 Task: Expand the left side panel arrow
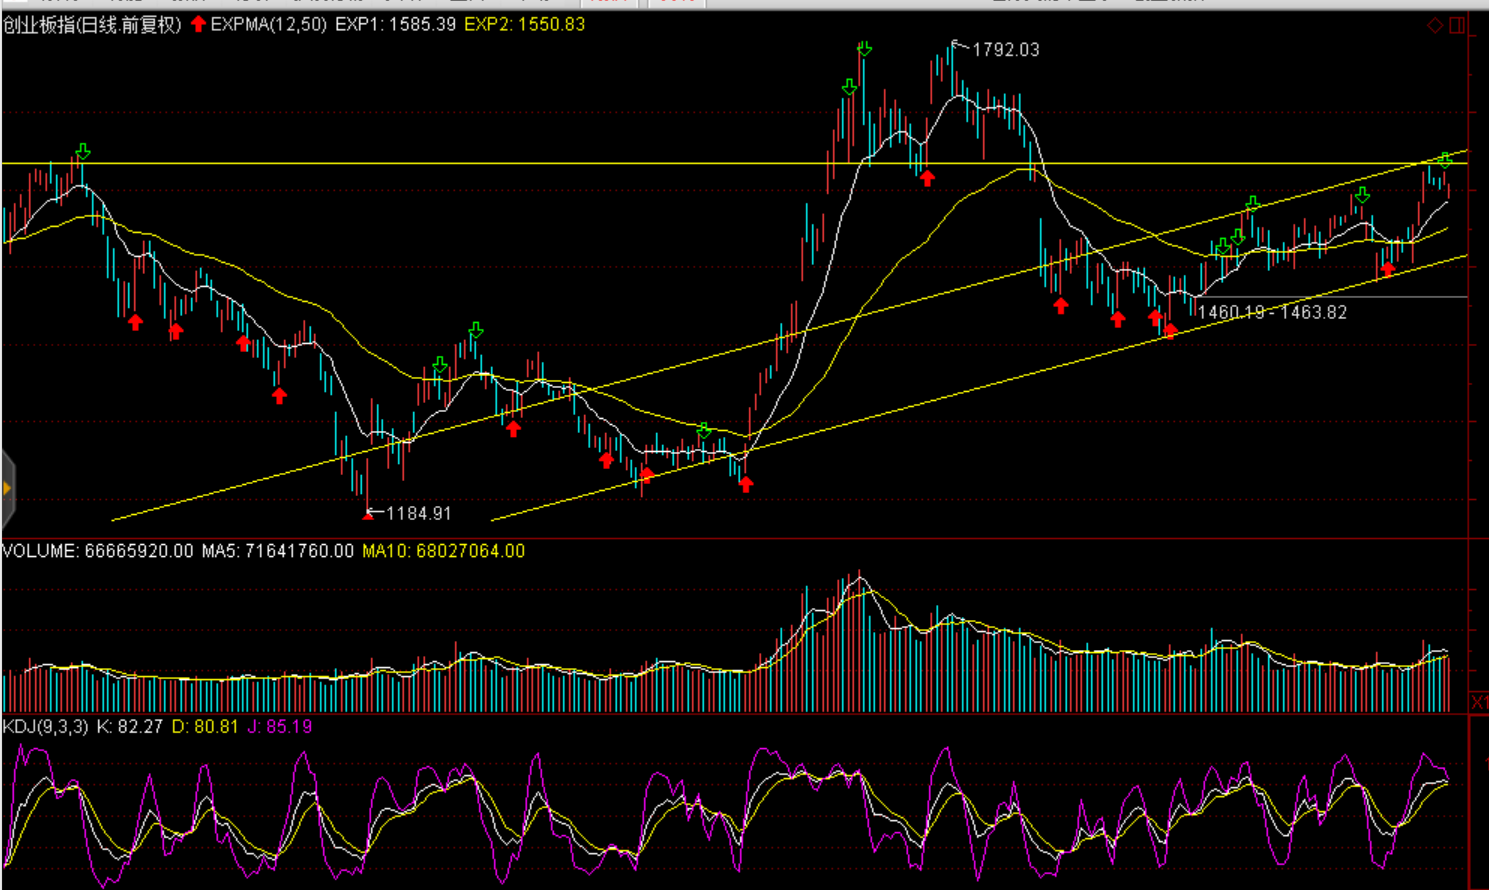click(7, 488)
